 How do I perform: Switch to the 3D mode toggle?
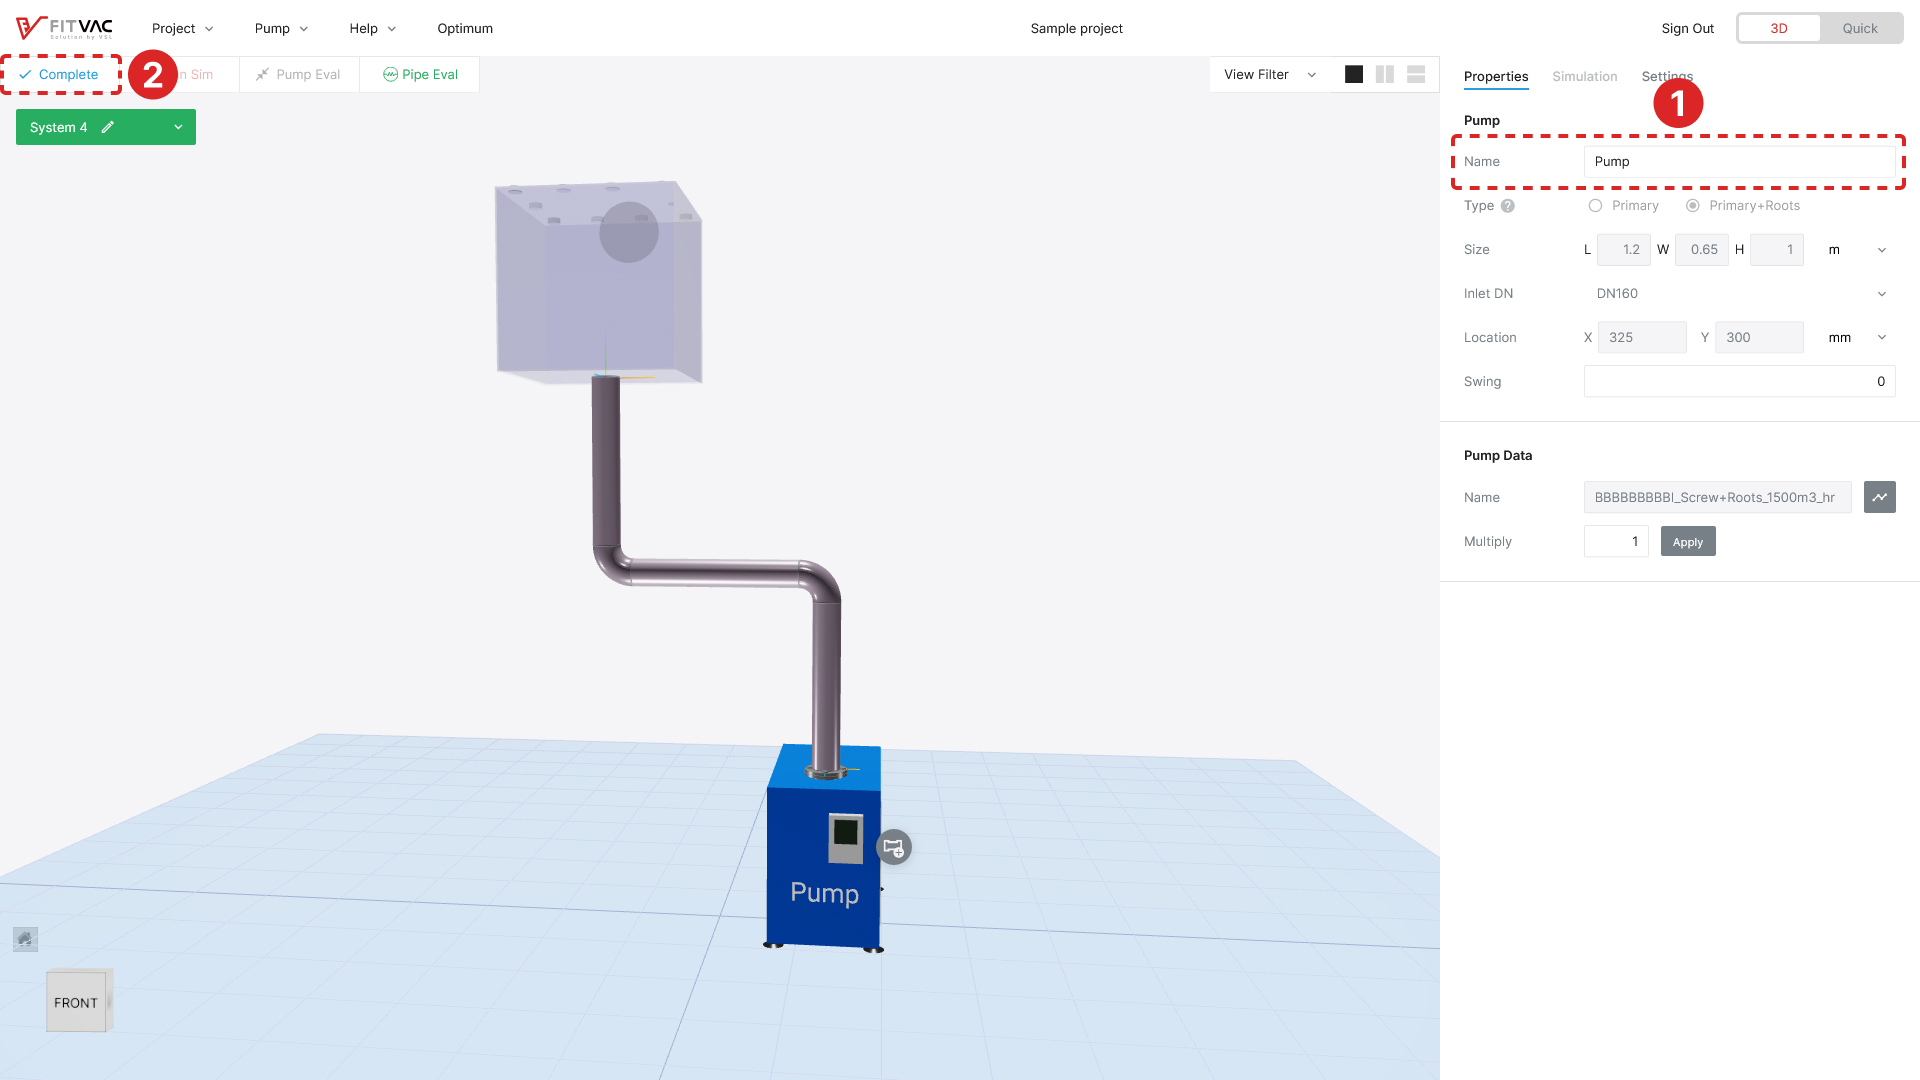click(1779, 28)
